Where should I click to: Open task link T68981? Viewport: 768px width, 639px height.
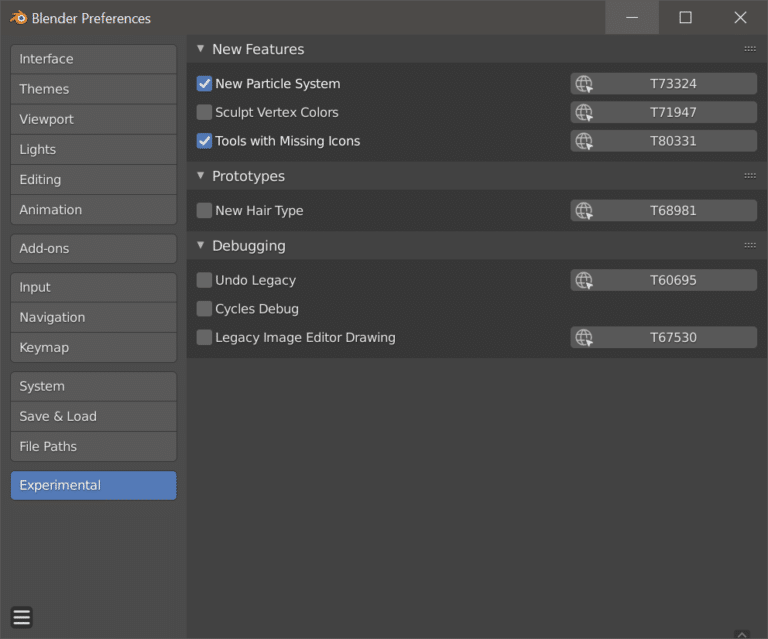pos(664,211)
